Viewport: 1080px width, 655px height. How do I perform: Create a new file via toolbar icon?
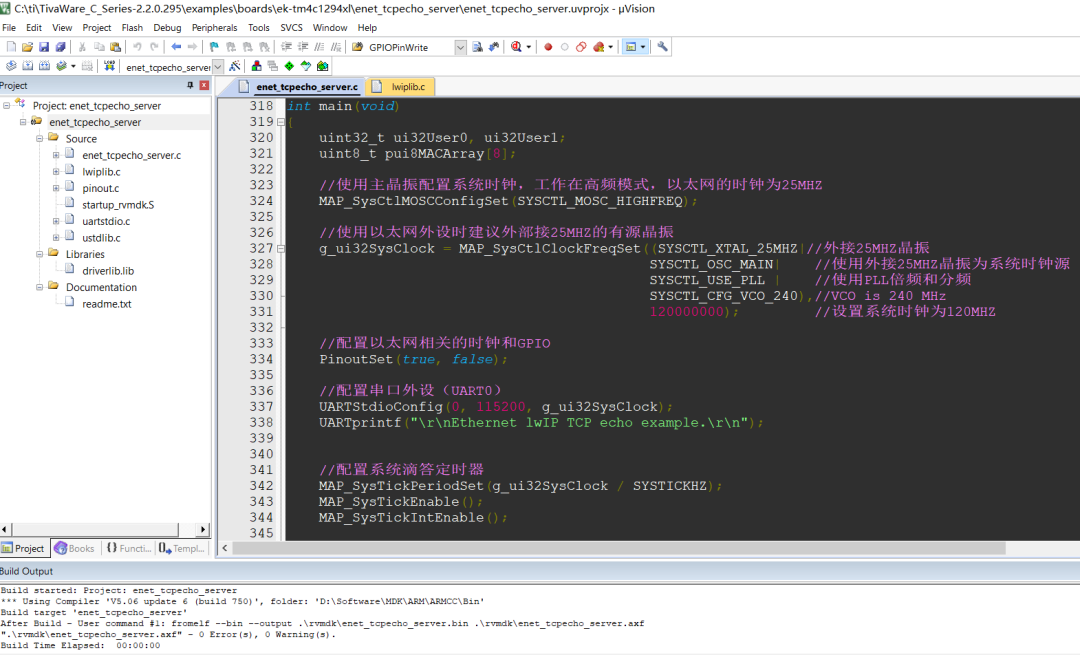(x=11, y=47)
